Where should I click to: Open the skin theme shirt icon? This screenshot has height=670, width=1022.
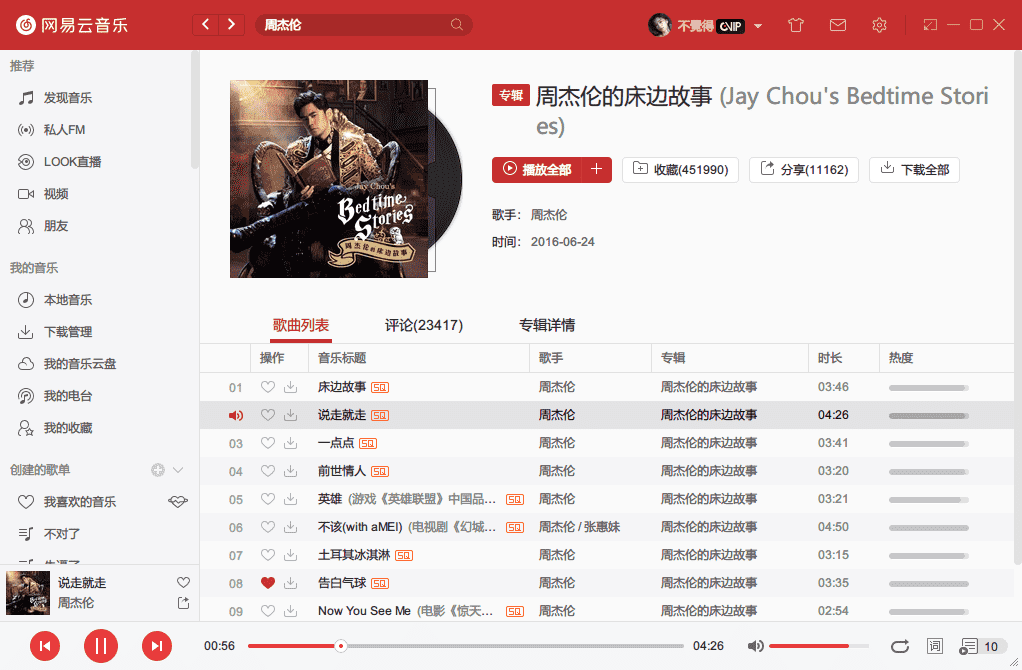point(796,25)
